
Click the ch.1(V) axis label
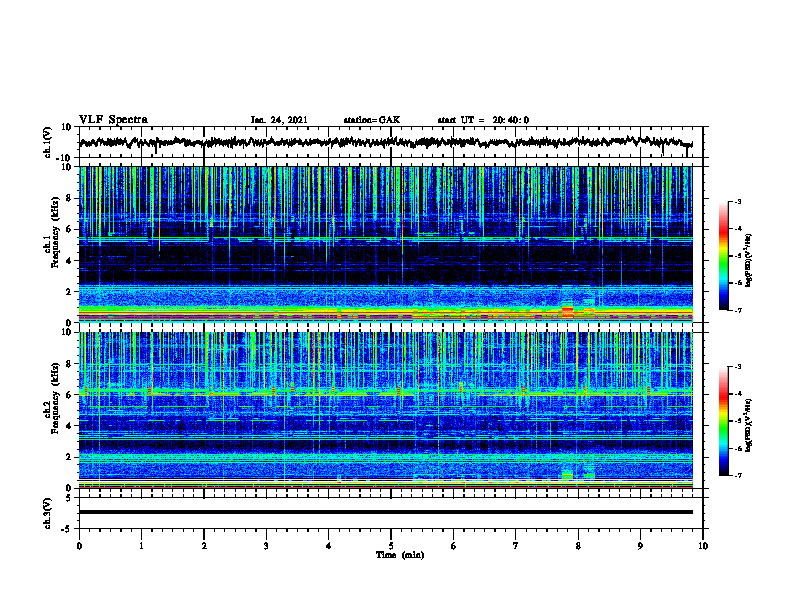[x=48, y=142]
